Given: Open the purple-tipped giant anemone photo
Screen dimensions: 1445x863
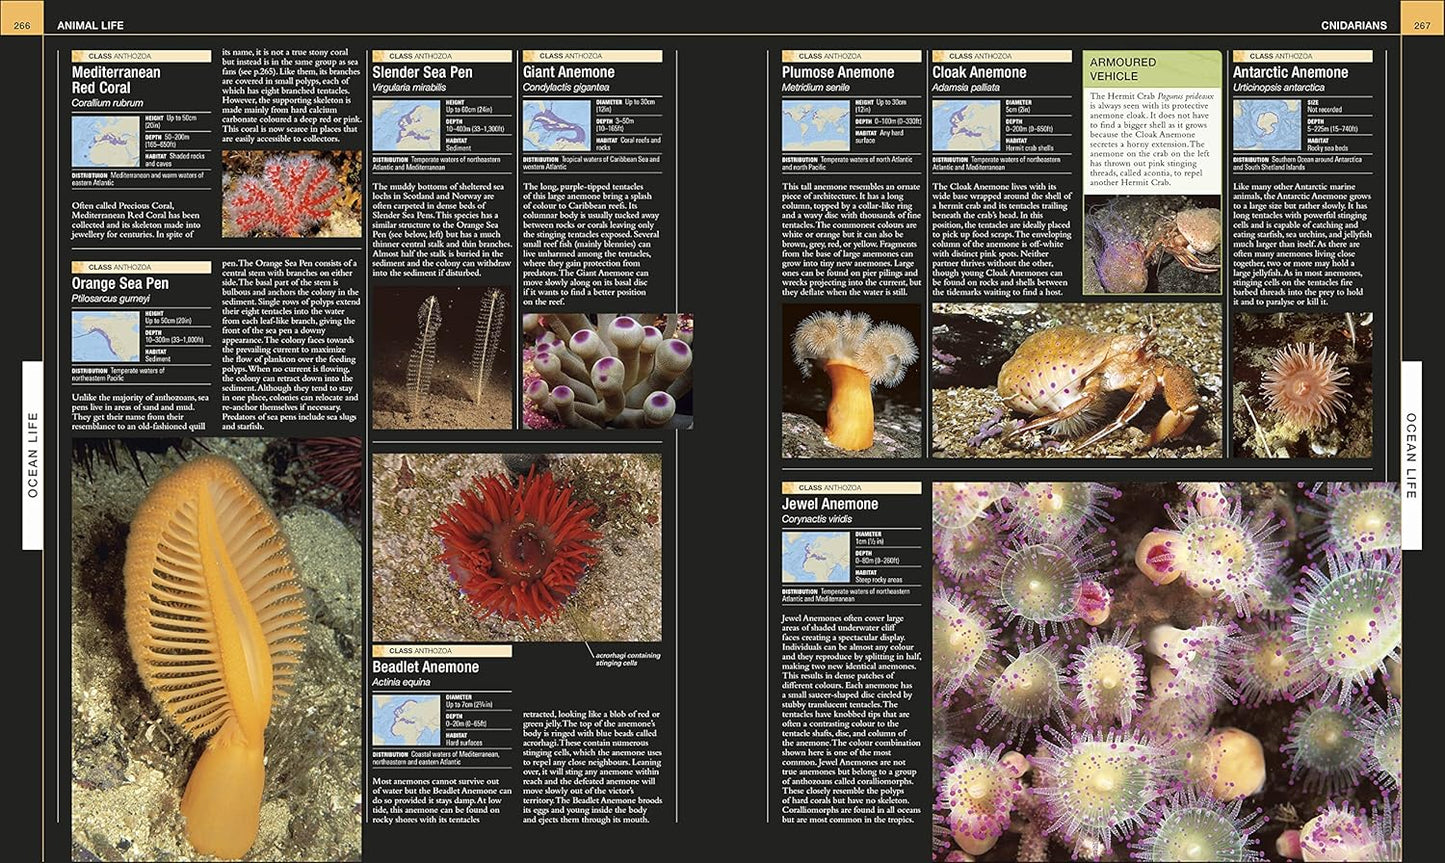Looking at the screenshot, I should click(x=607, y=371).
